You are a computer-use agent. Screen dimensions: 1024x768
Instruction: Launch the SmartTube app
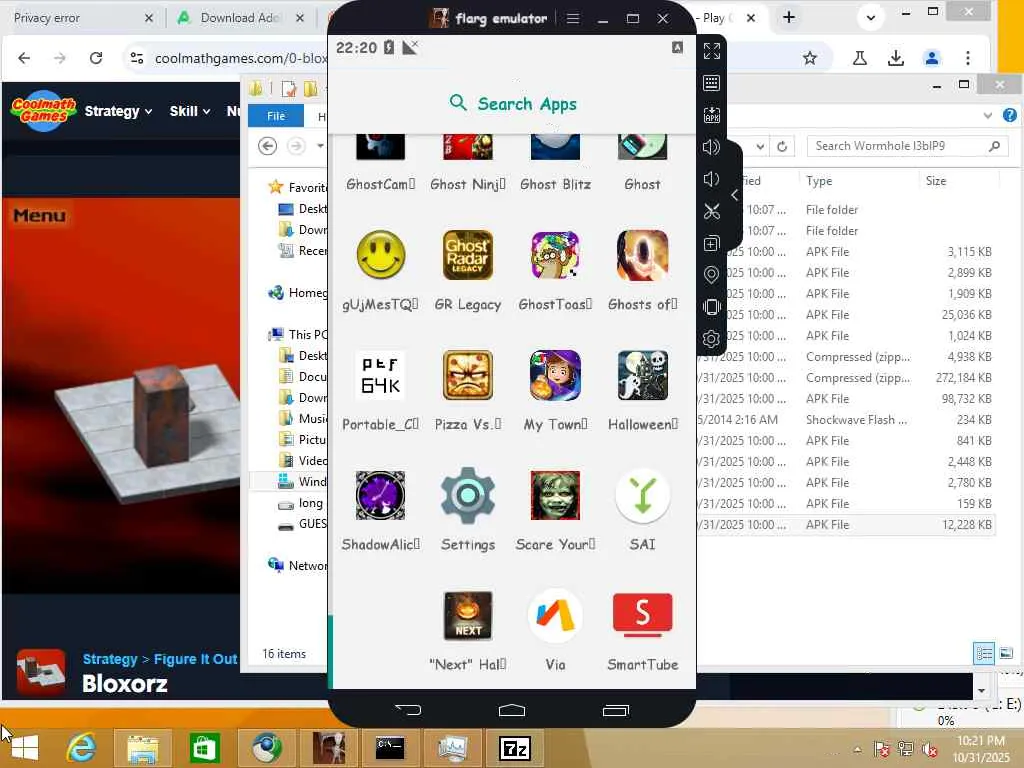coord(643,615)
